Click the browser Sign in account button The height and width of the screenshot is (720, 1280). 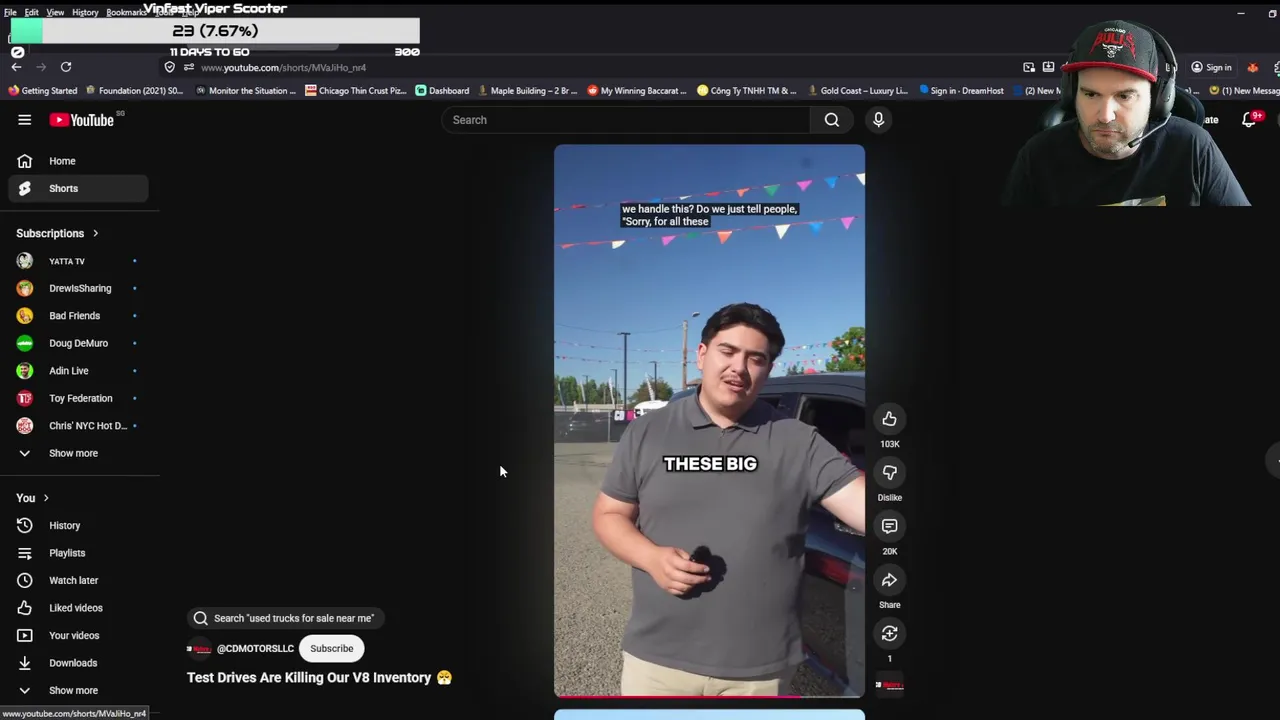pyautogui.click(x=1212, y=67)
